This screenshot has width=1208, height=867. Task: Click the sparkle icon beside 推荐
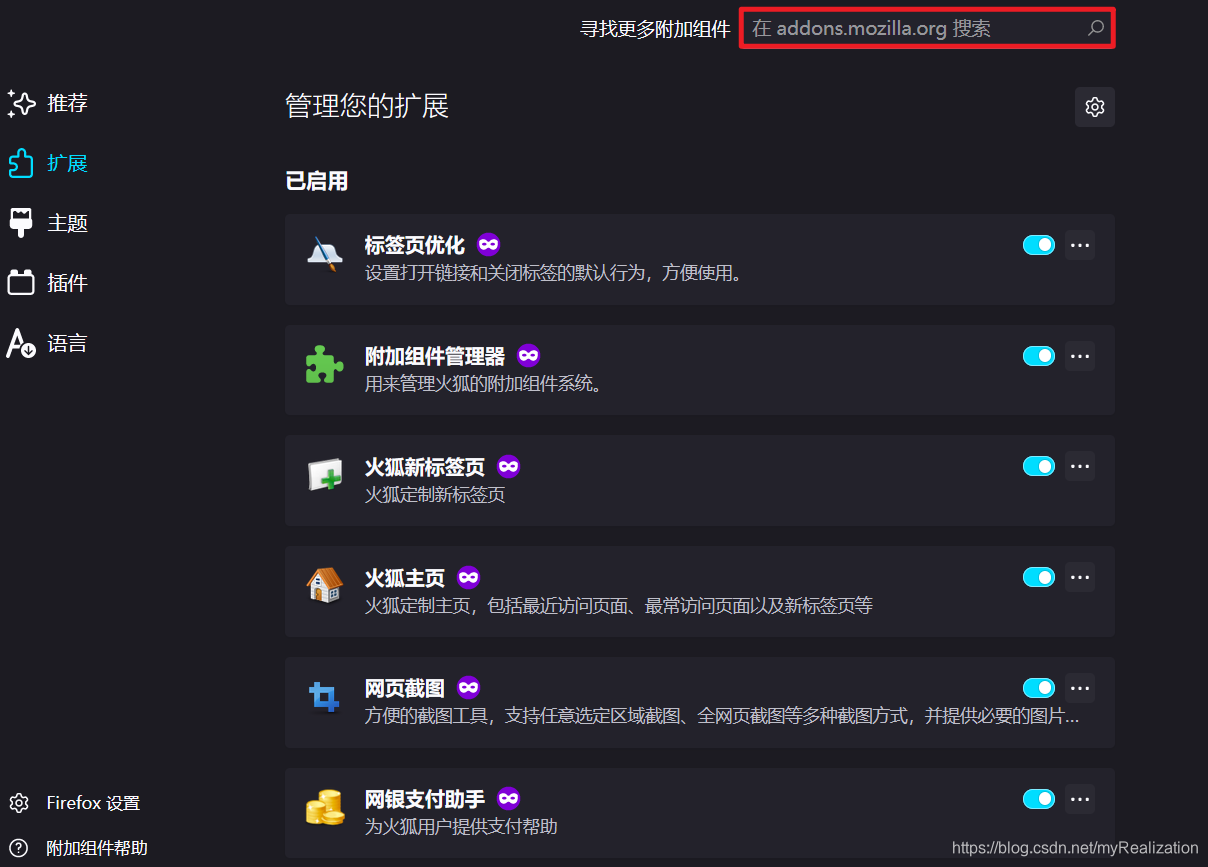pyautogui.click(x=21, y=103)
